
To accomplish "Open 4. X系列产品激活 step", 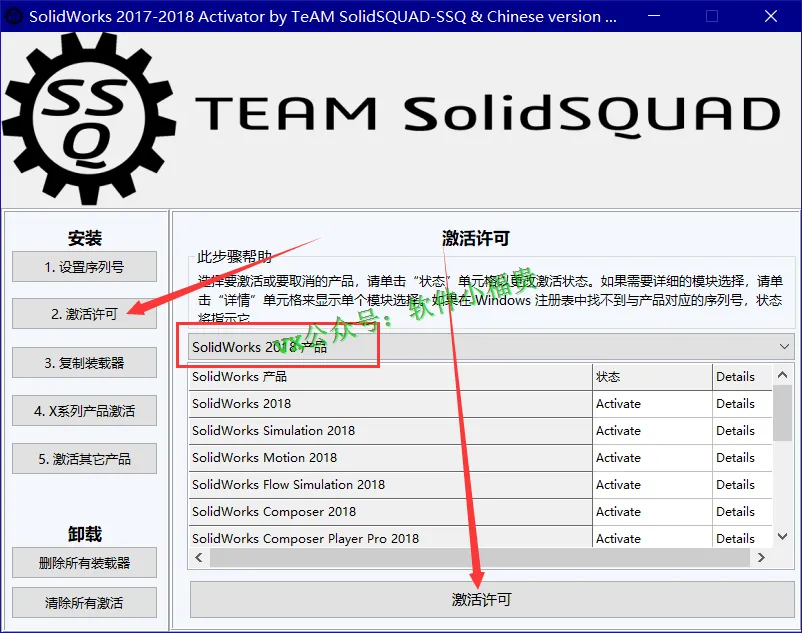I will [84, 411].
